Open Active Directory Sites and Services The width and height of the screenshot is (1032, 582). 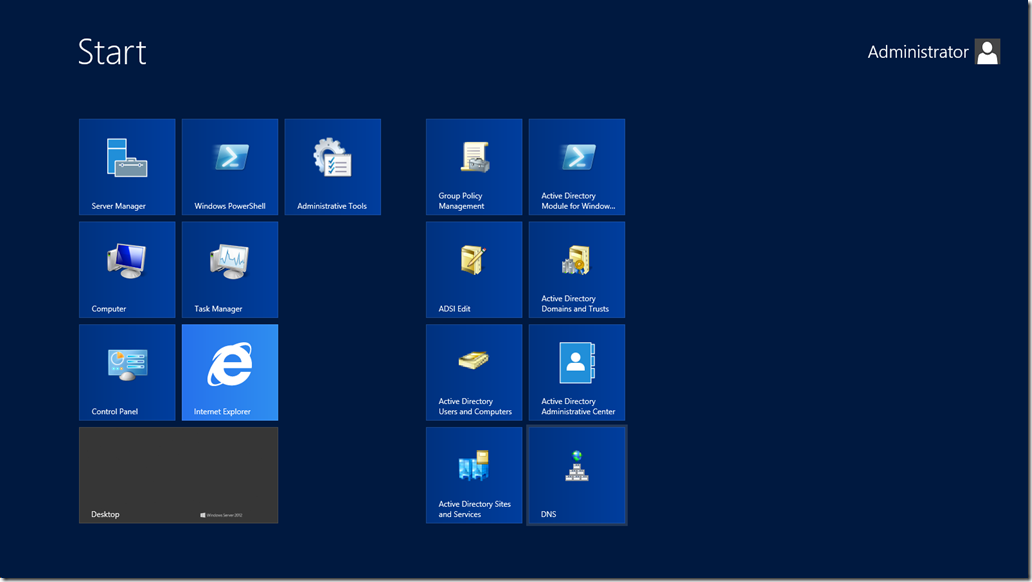tap(474, 475)
